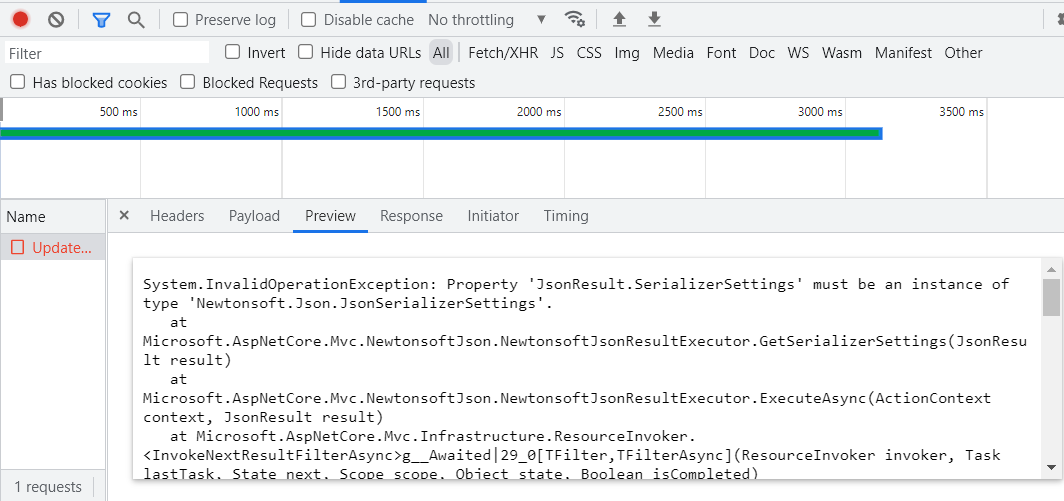The height and width of the screenshot is (501, 1064).
Task: Open the network search magnifier
Action: point(136,19)
